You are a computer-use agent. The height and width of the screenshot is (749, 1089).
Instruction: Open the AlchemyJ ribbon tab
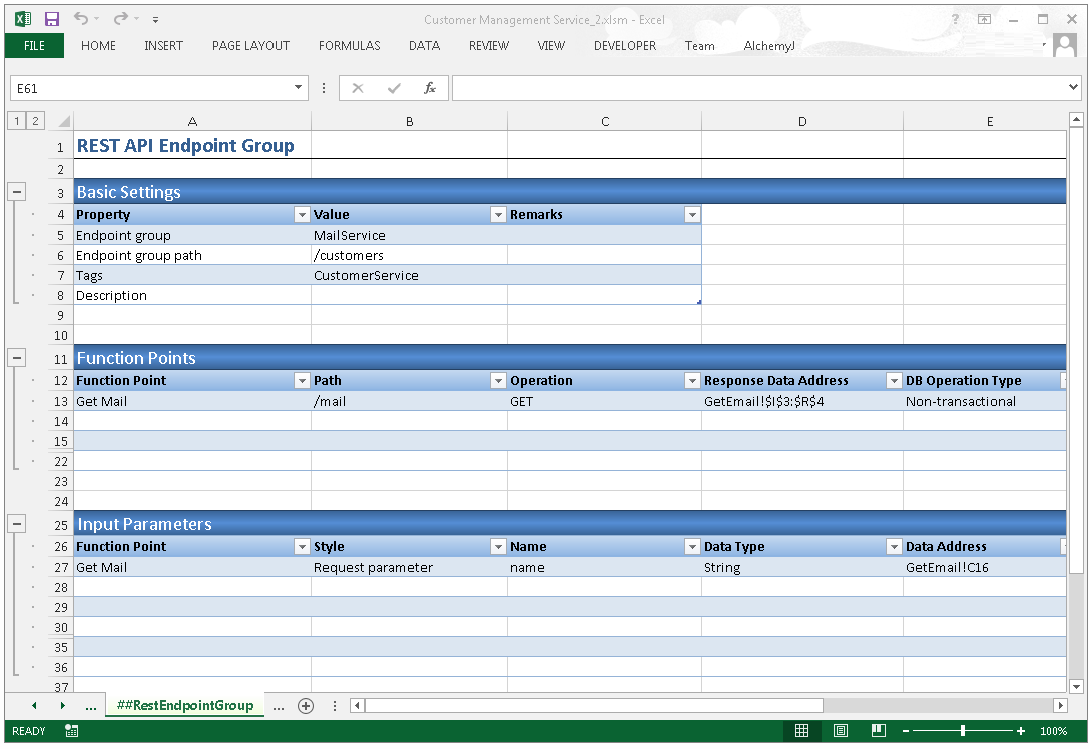(x=769, y=46)
